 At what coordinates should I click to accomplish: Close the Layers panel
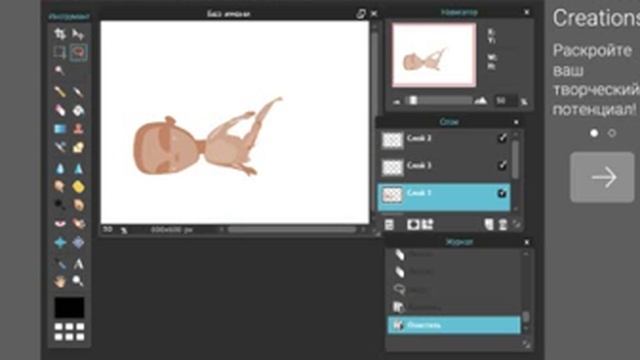[516, 122]
